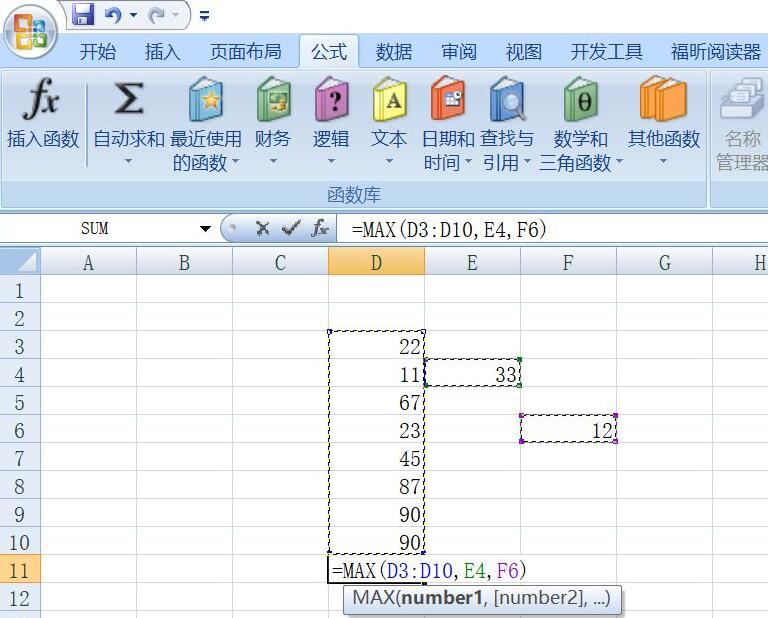Select row 1 header
The image size is (768, 618).
[x=20, y=290]
